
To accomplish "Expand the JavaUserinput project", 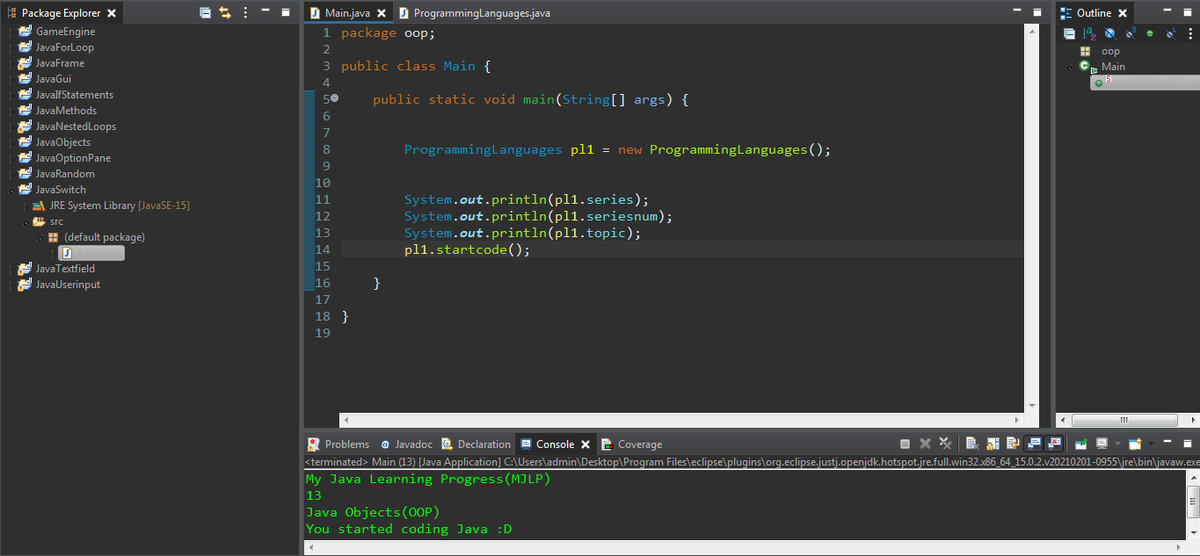I will tap(11, 285).
